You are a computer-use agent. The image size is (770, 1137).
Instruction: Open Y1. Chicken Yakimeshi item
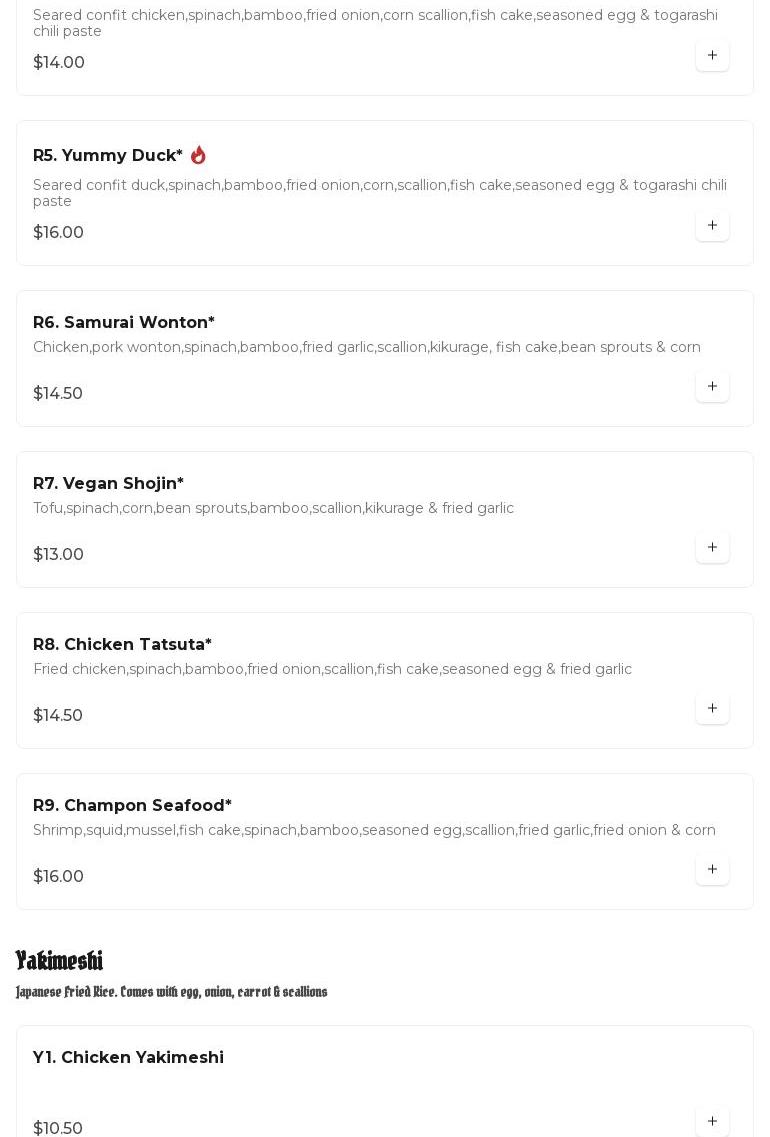[x=128, y=1058]
